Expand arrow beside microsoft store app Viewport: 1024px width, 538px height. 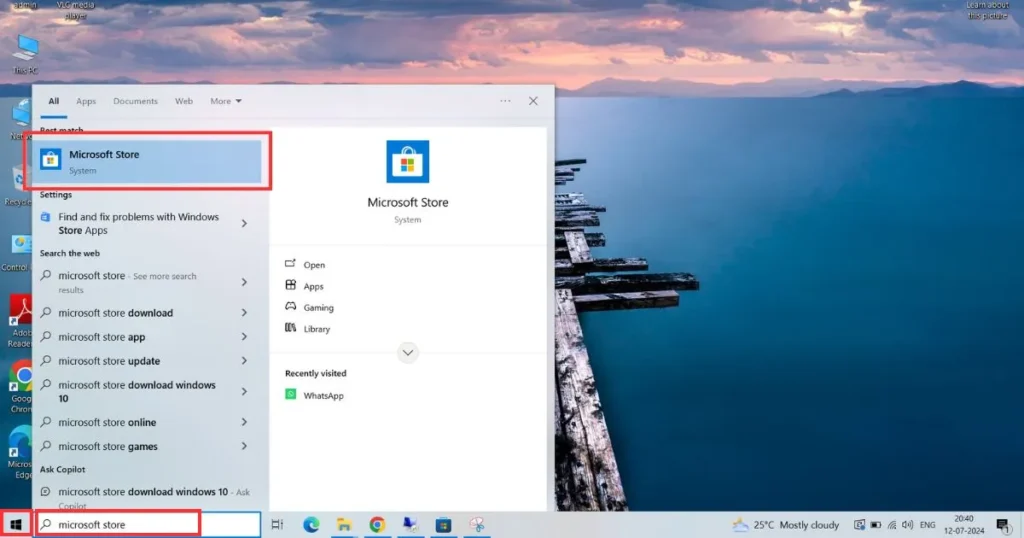[244, 337]
